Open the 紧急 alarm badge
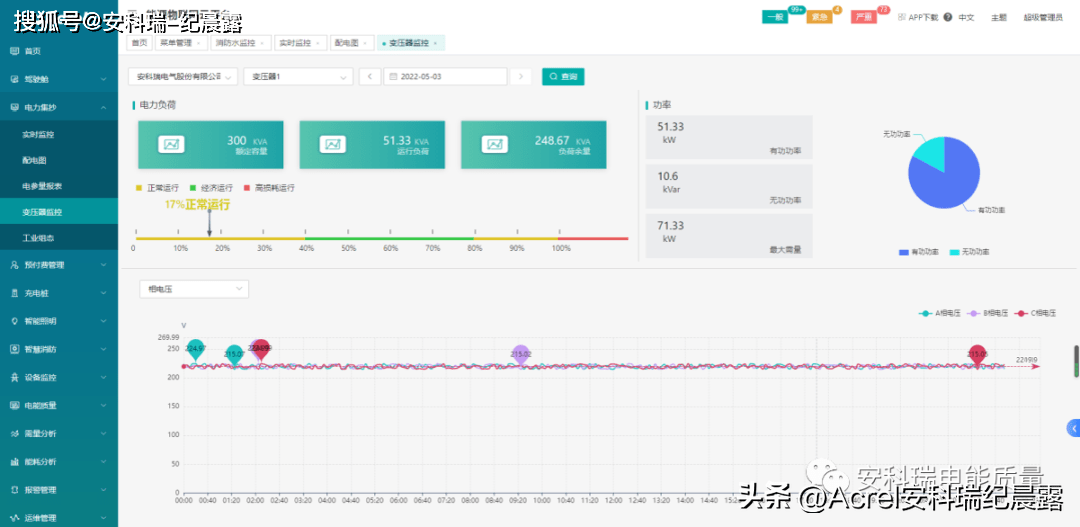 [819, 17]
